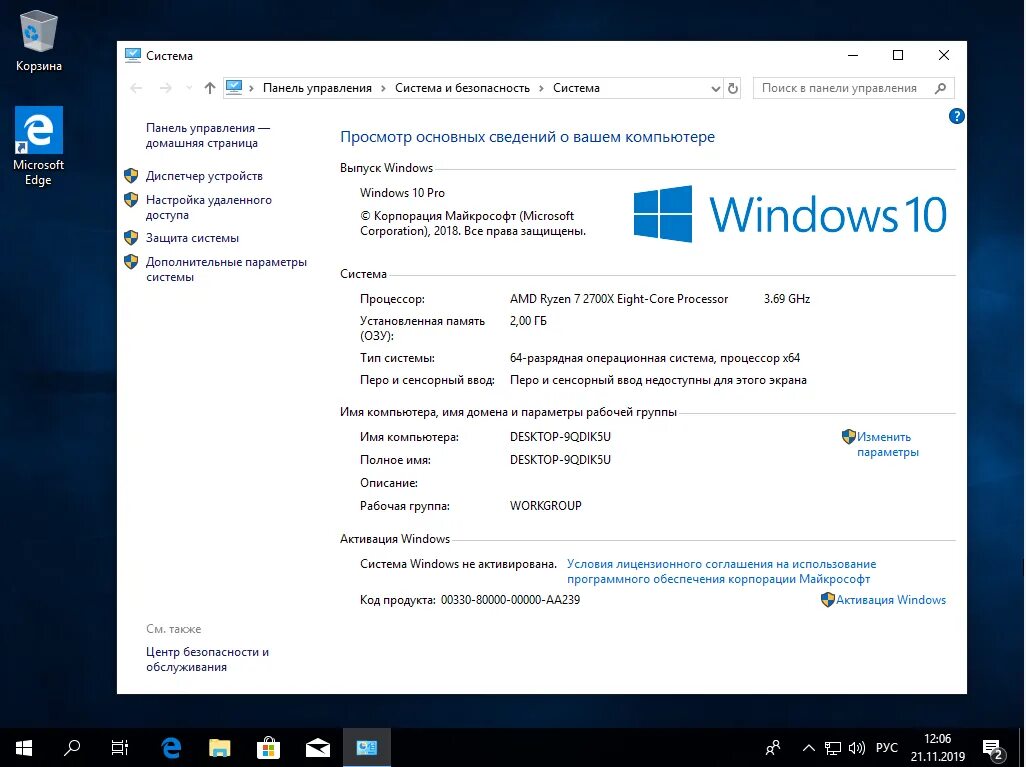Open the blue Help question icon

[956, 116]
